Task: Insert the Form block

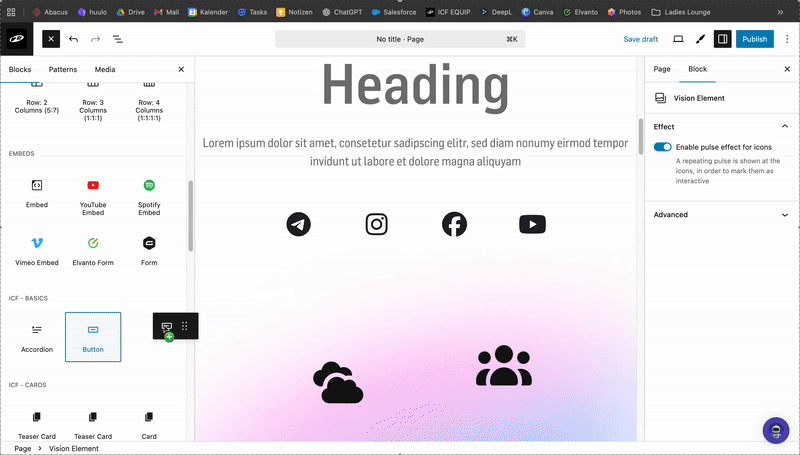Action: 149,251
